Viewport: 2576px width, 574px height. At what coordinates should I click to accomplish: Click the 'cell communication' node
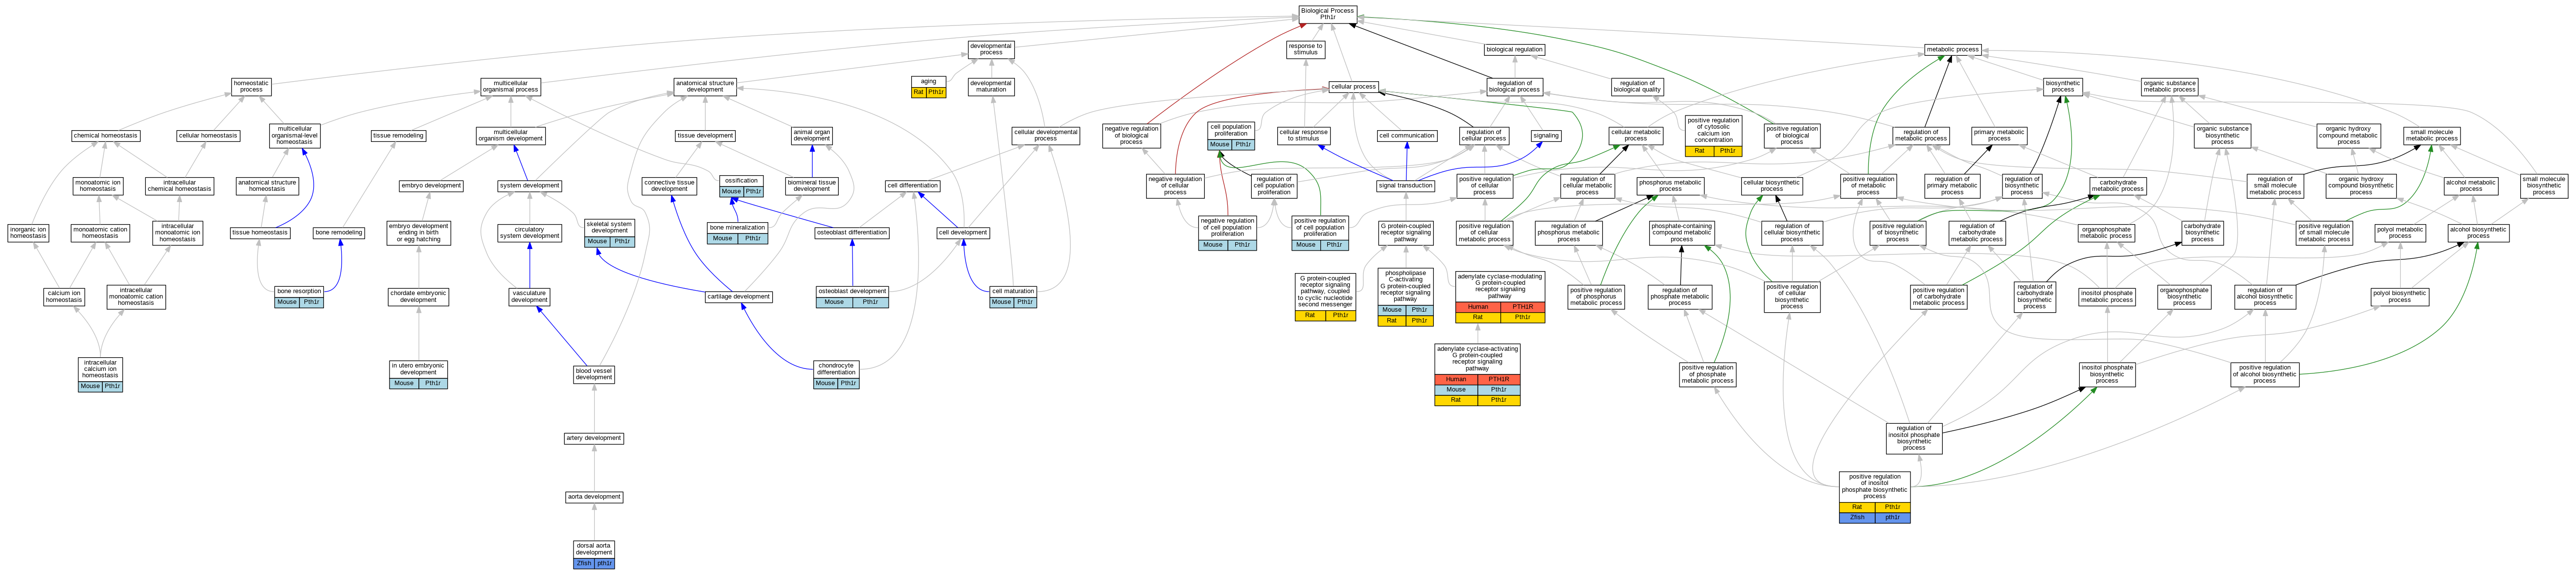coord(1407,135)
